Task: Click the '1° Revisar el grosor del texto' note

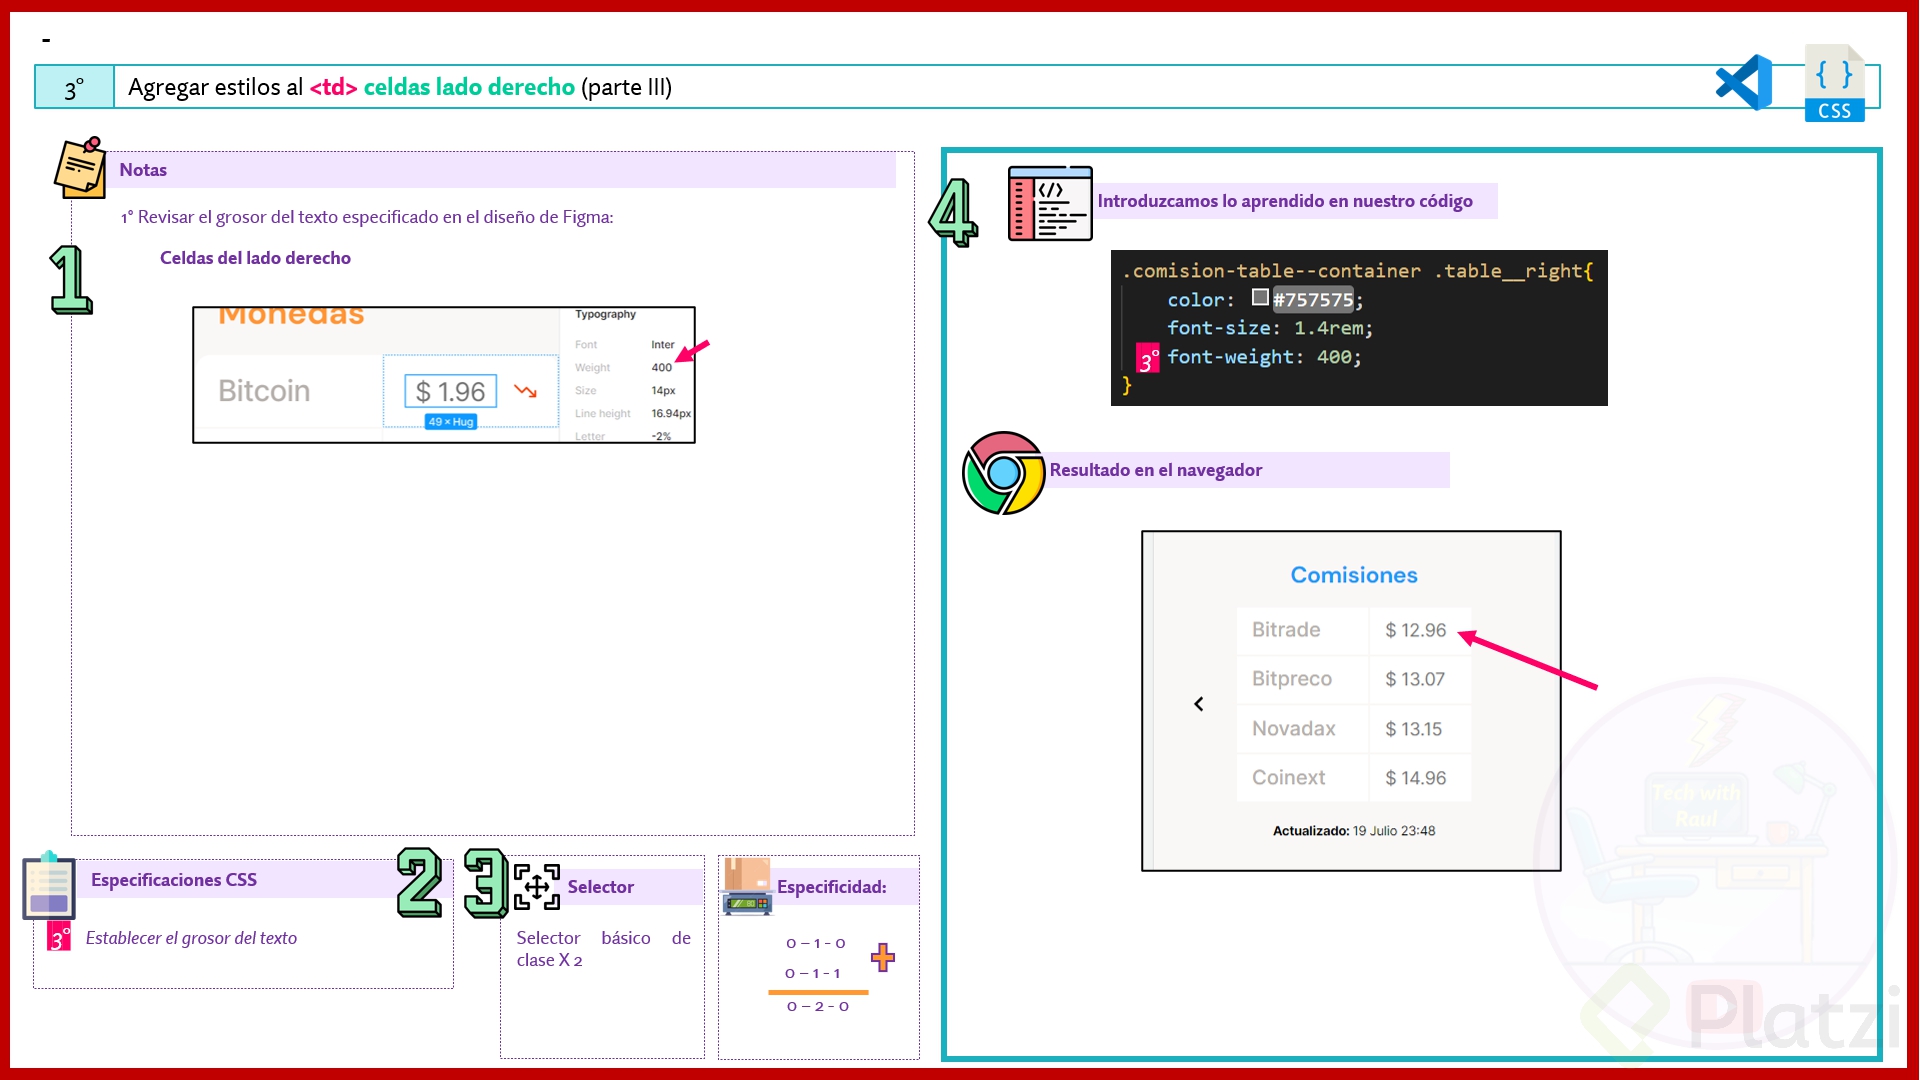Action: click(367, 217)
